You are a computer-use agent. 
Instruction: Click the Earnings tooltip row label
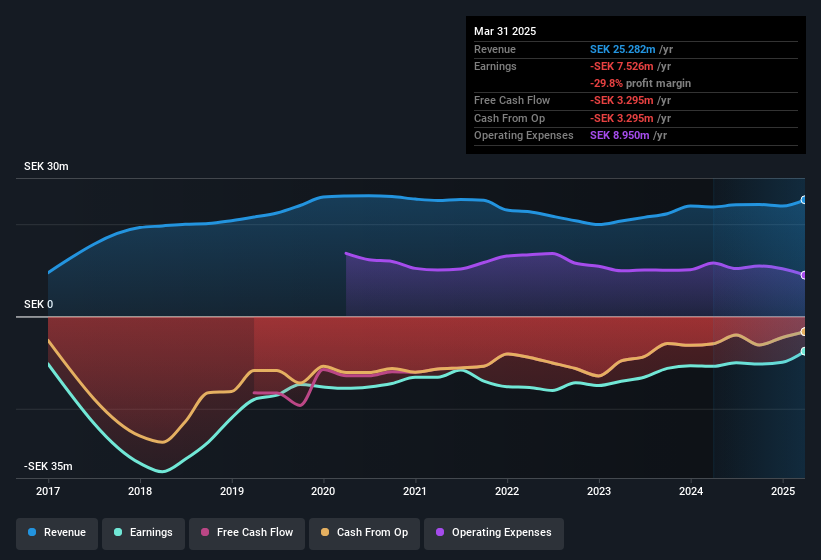click(x=495, y=66)
